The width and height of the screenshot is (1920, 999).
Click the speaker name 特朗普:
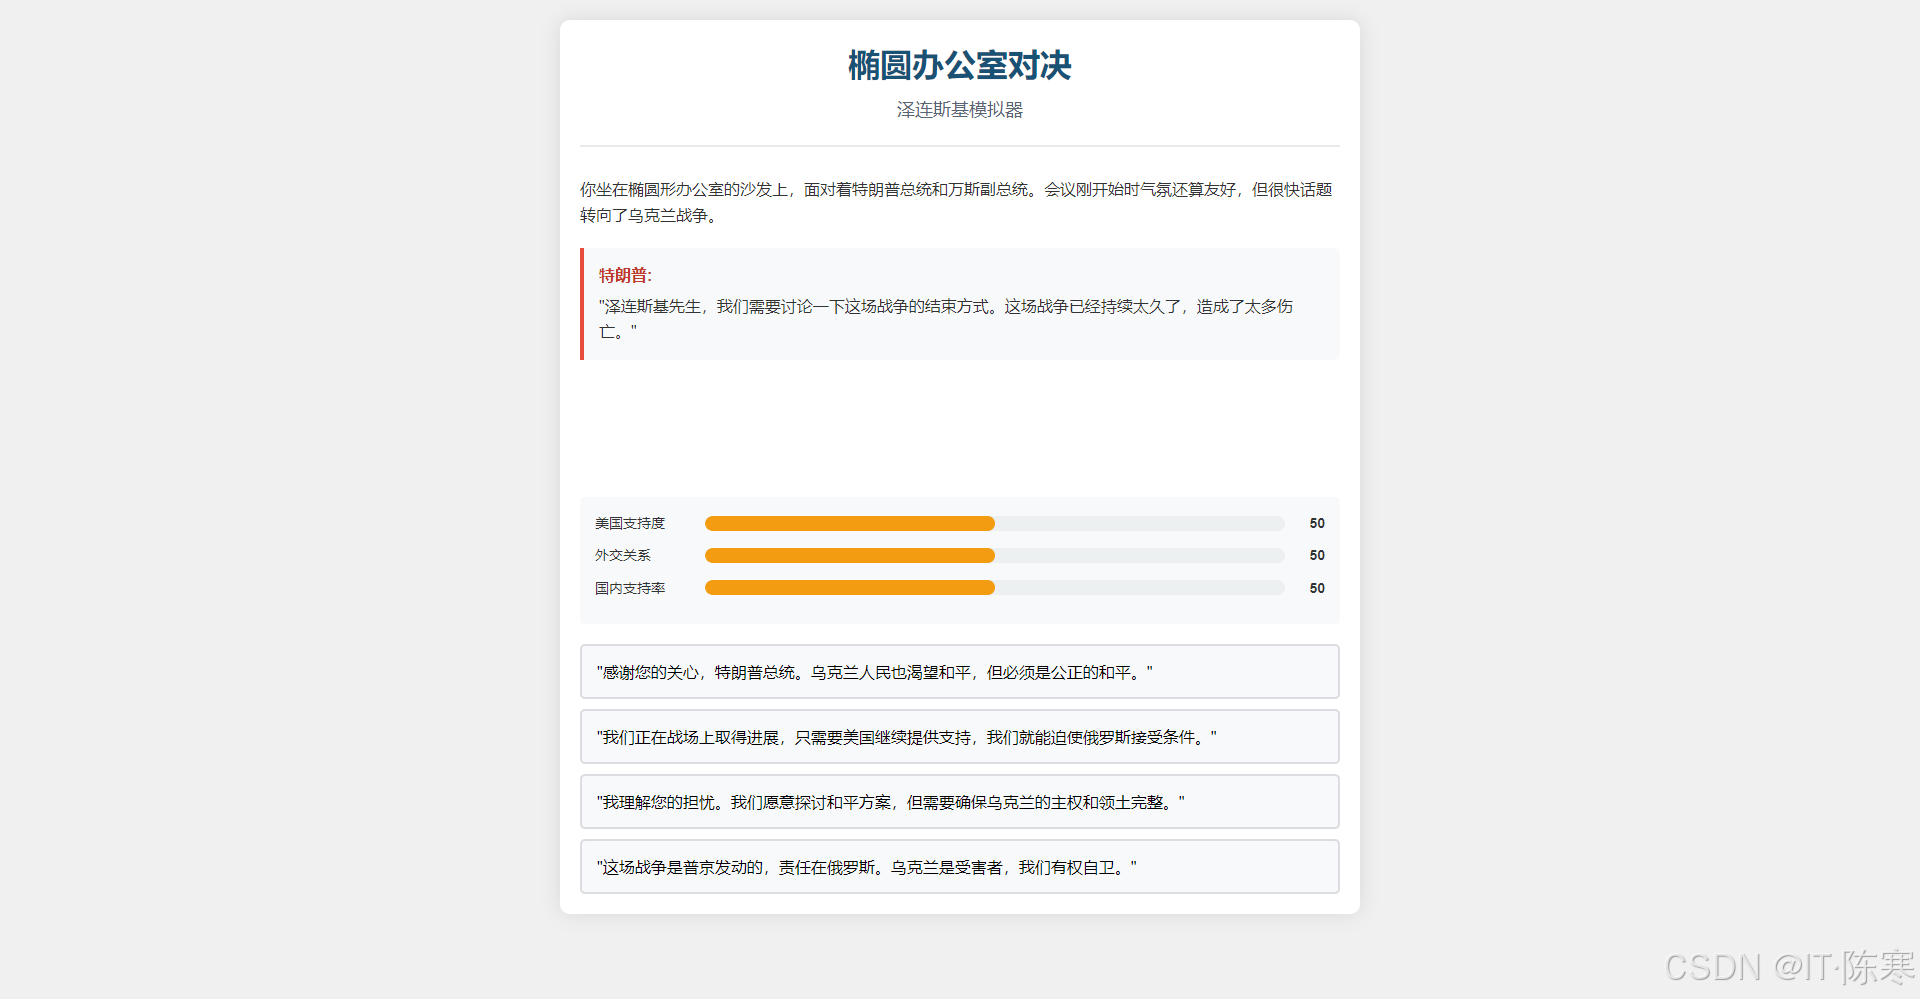(625, 275)
